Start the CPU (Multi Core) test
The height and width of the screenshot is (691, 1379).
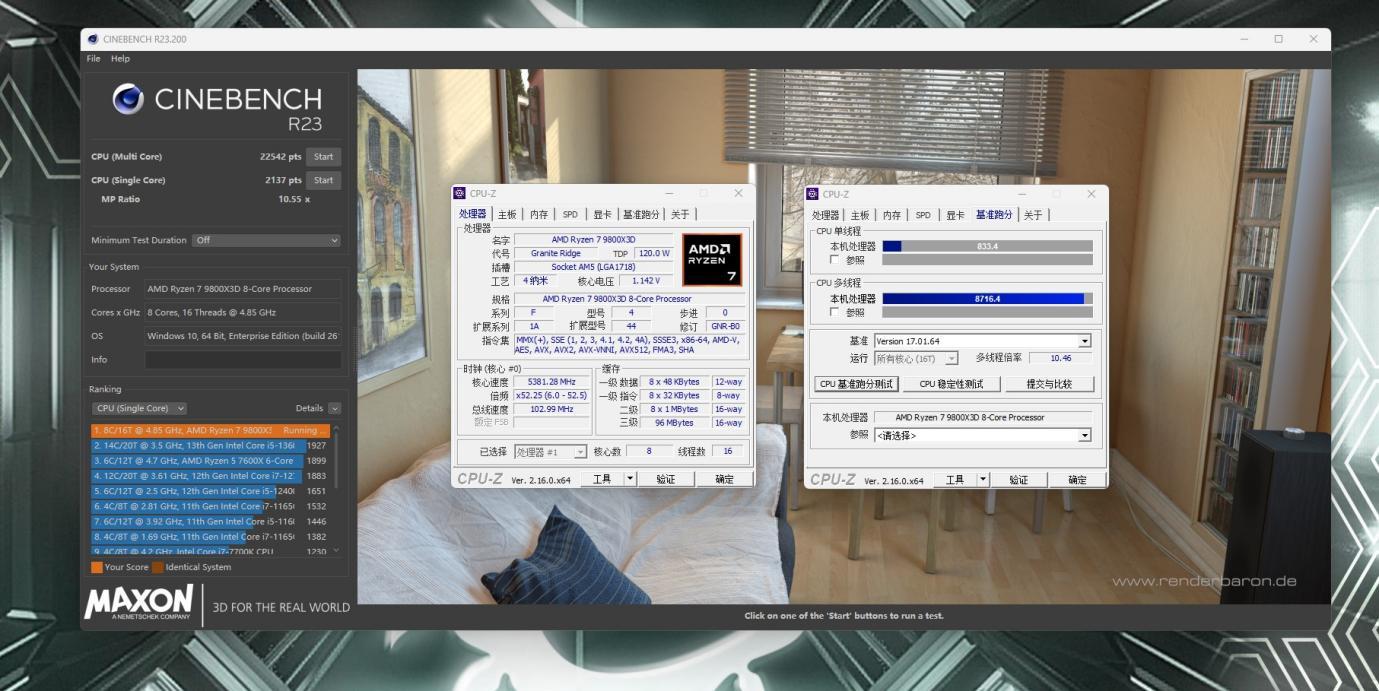click(x=323, y=157)
